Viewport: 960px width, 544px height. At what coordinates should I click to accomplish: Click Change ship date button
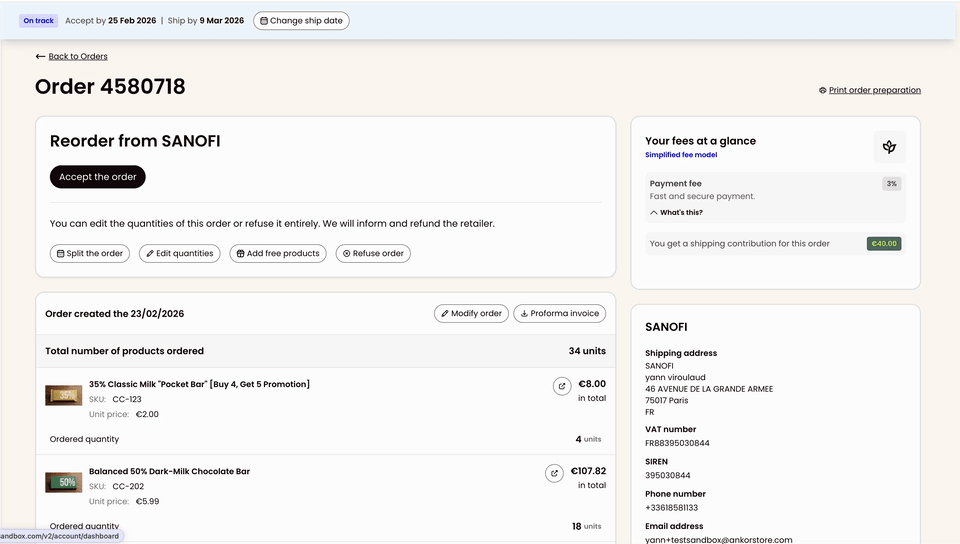click(x=301, y=21)
